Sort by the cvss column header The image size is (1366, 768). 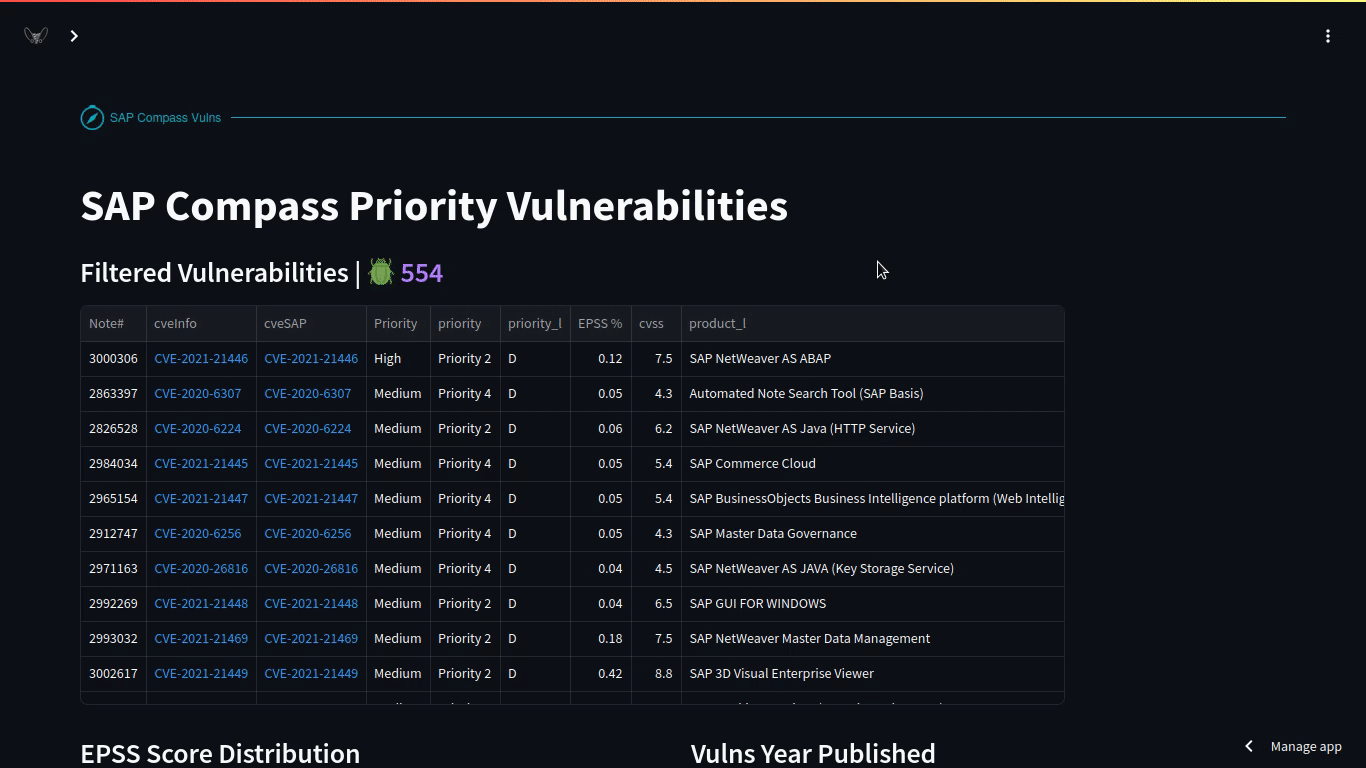click(656, 324)
